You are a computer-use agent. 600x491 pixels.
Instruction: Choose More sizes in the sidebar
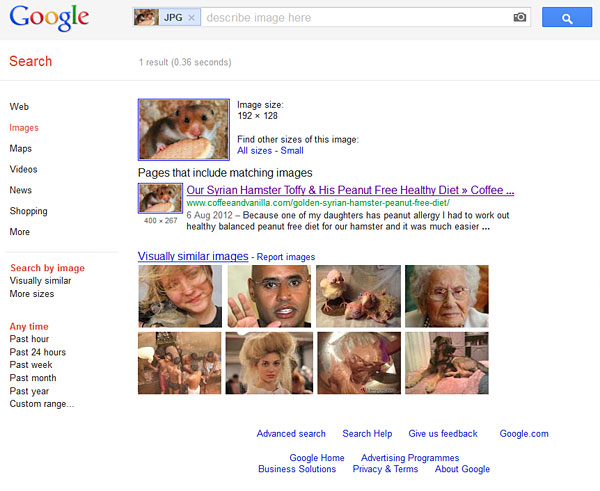tap(32, 294)
